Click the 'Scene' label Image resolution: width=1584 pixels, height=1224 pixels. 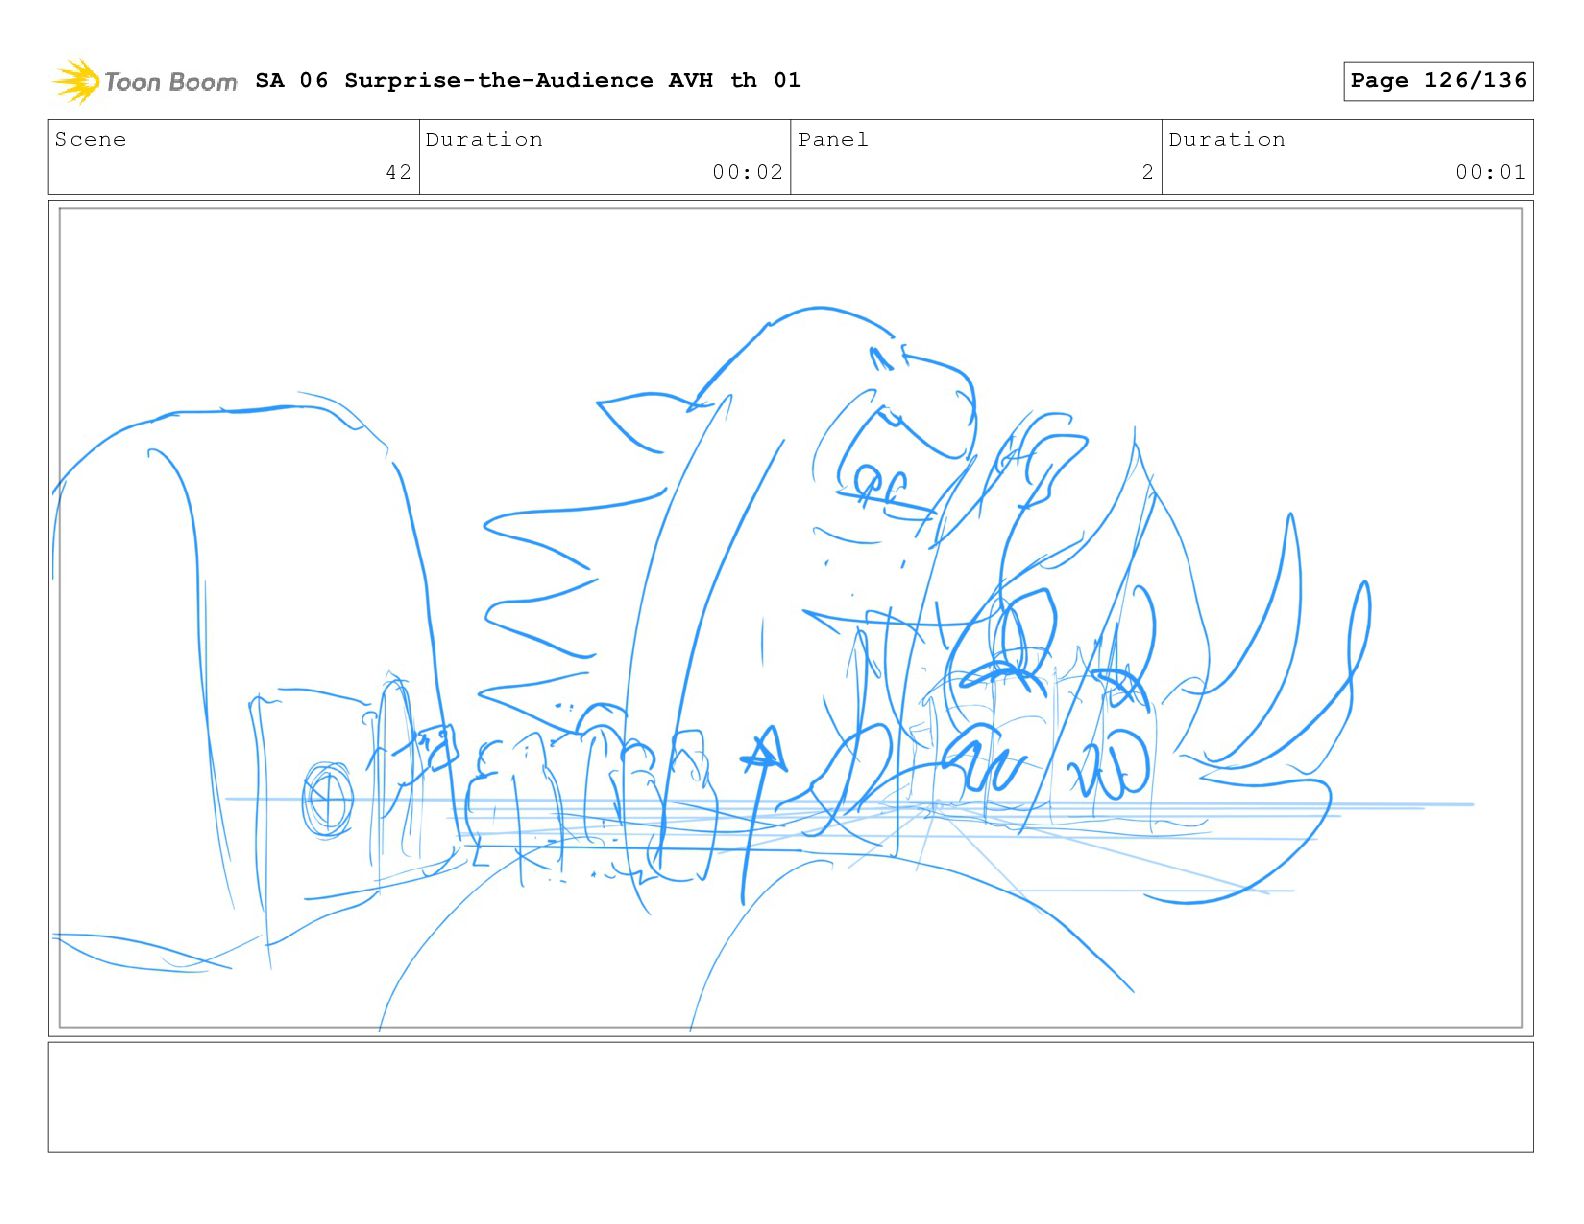90,140
